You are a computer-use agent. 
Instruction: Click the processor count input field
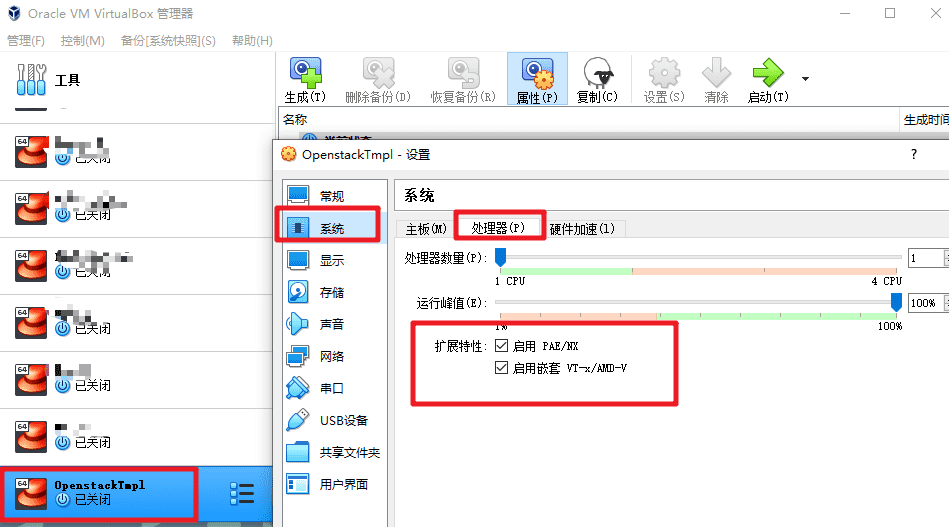point(926,258)
